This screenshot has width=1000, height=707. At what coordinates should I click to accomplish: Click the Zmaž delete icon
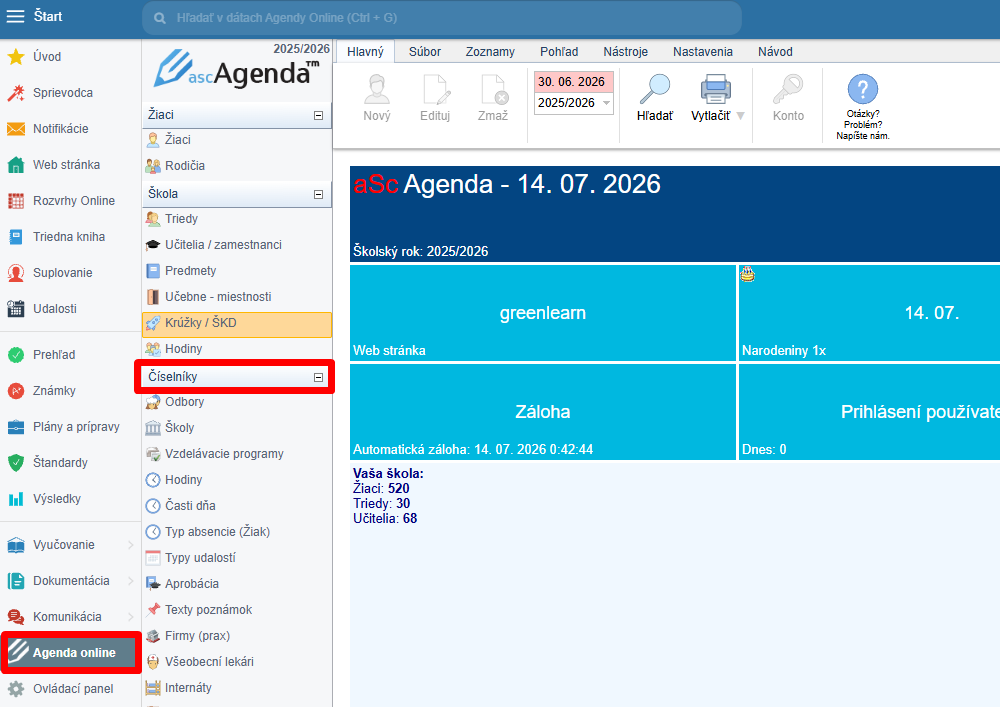[494, 89]
